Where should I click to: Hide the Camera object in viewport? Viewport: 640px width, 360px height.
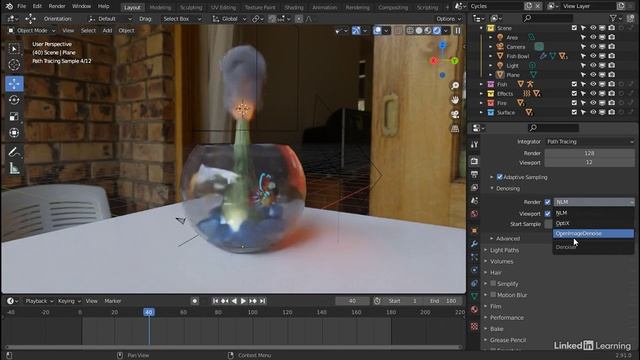click(x=593, y=47)
